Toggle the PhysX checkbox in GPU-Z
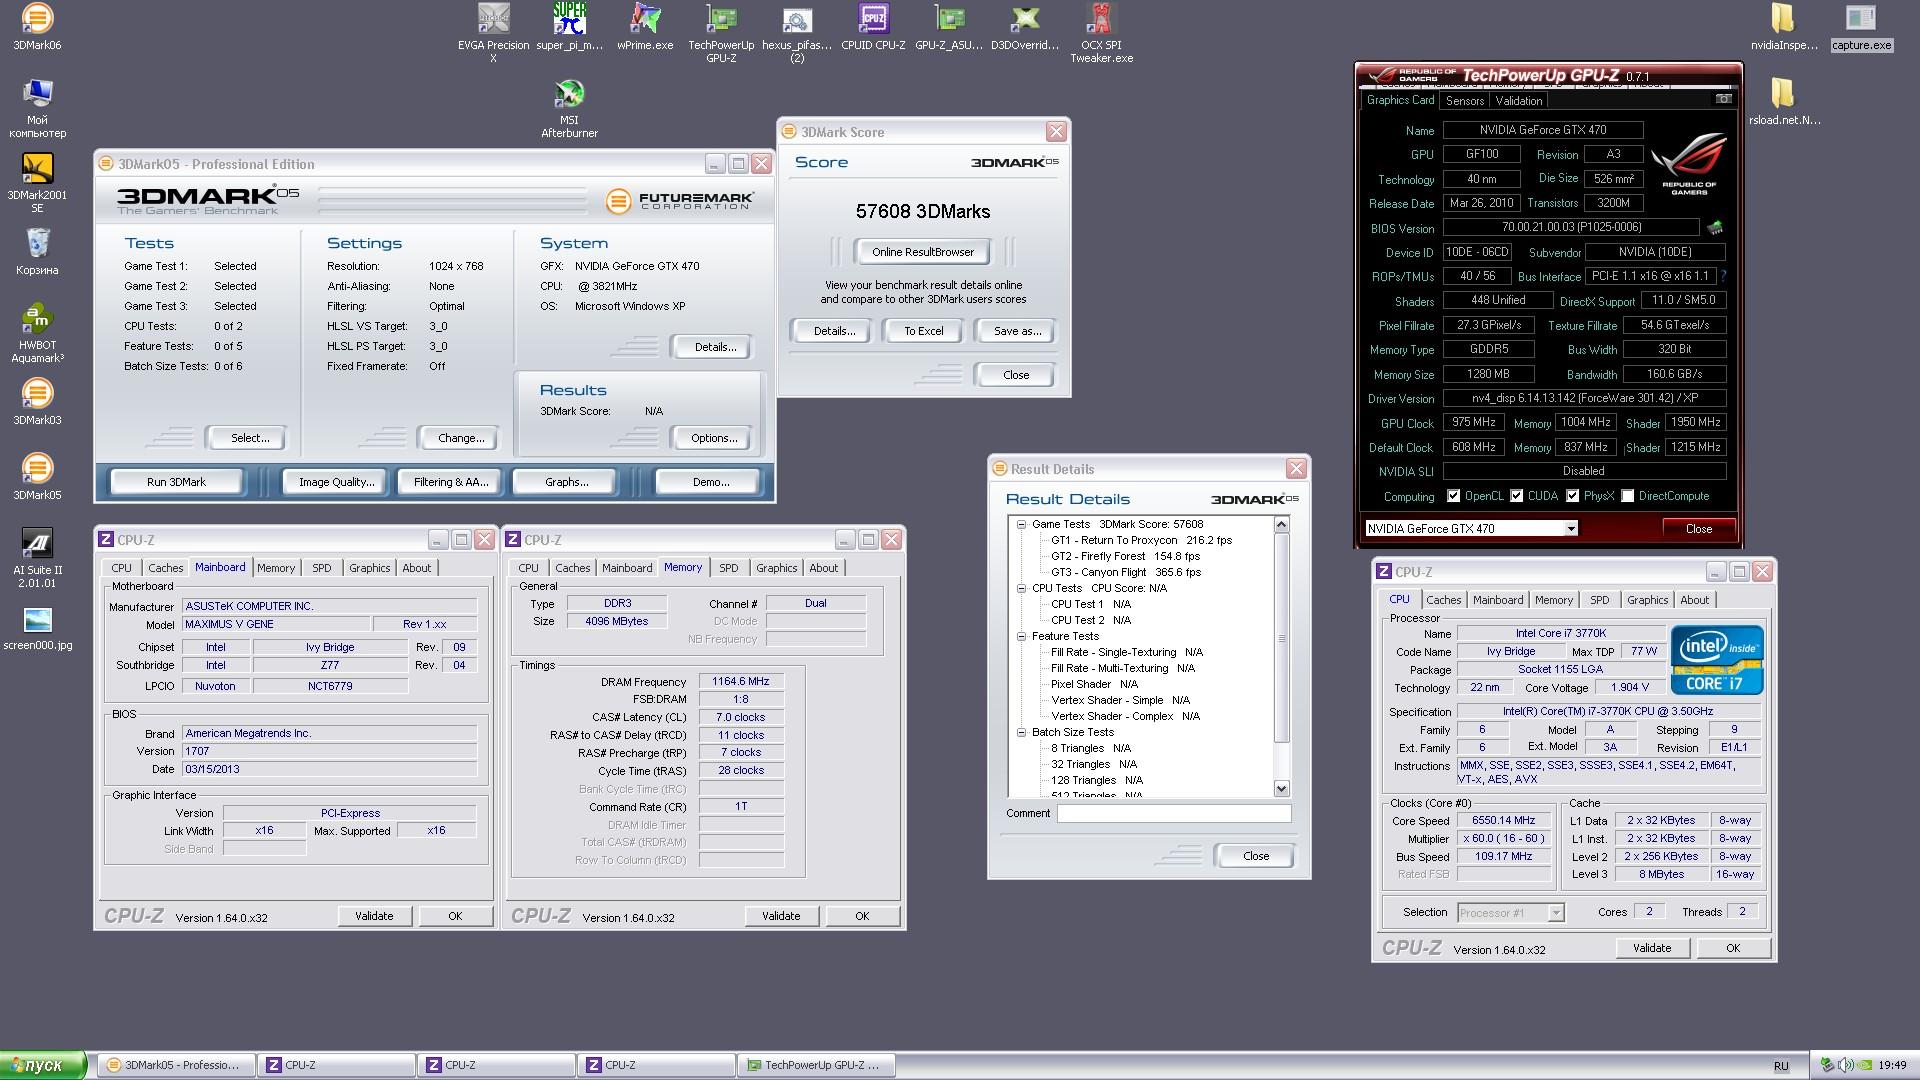Viewport: 1920px width, 1080px height. (x=1573, y=496)
